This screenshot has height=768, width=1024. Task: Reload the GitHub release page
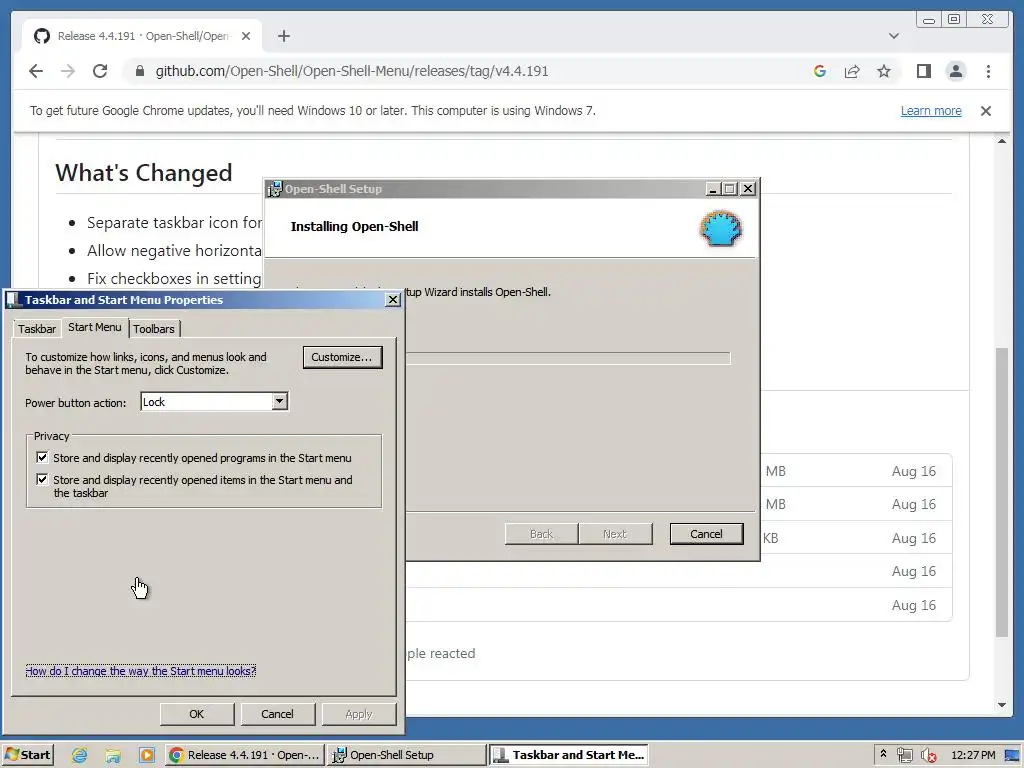tap(100, 71)
